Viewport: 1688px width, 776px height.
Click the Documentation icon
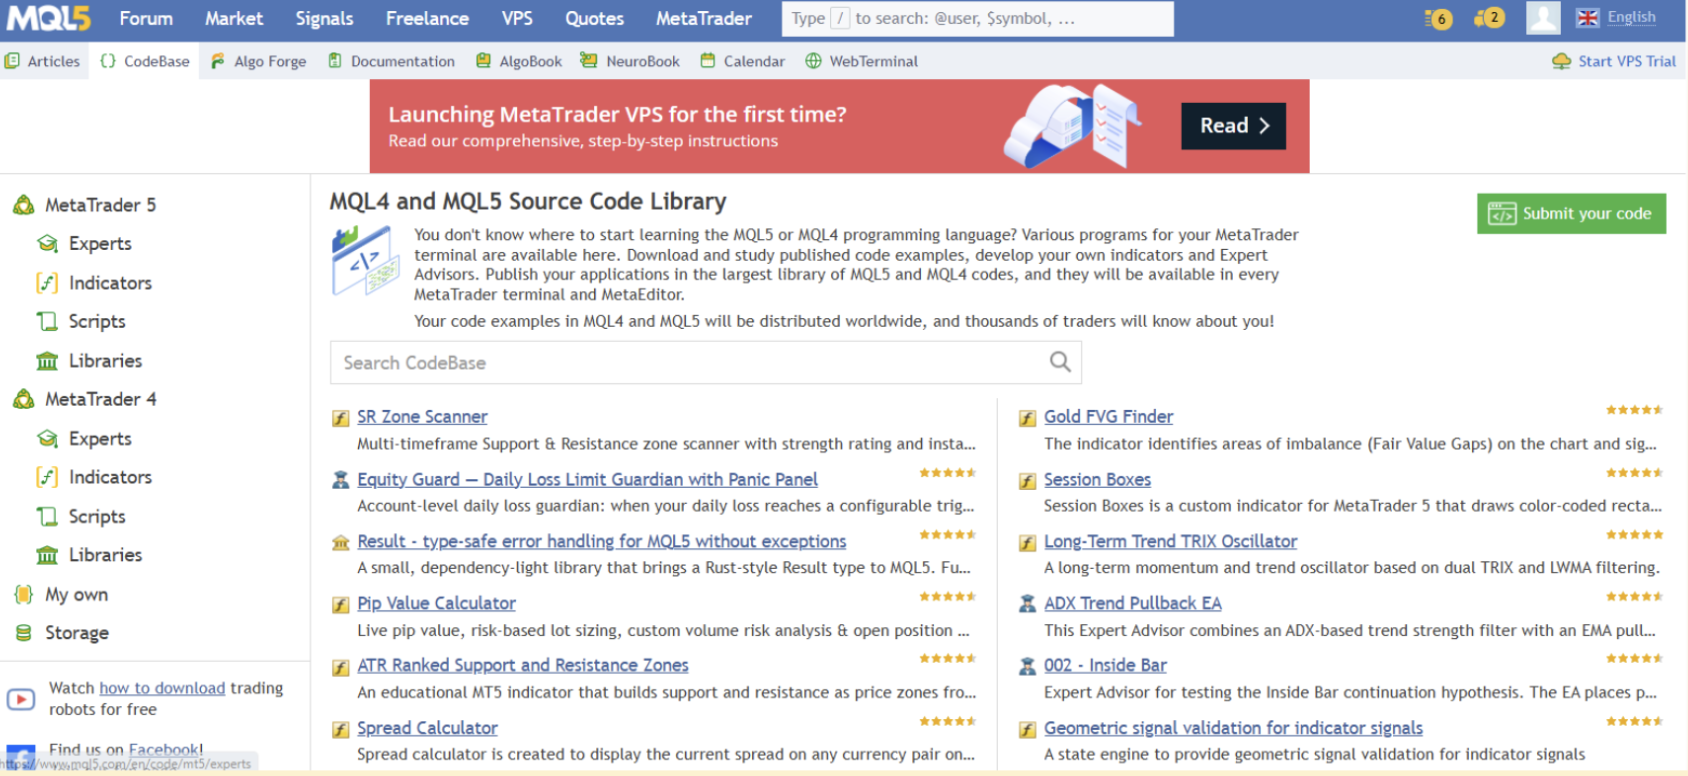335,61
